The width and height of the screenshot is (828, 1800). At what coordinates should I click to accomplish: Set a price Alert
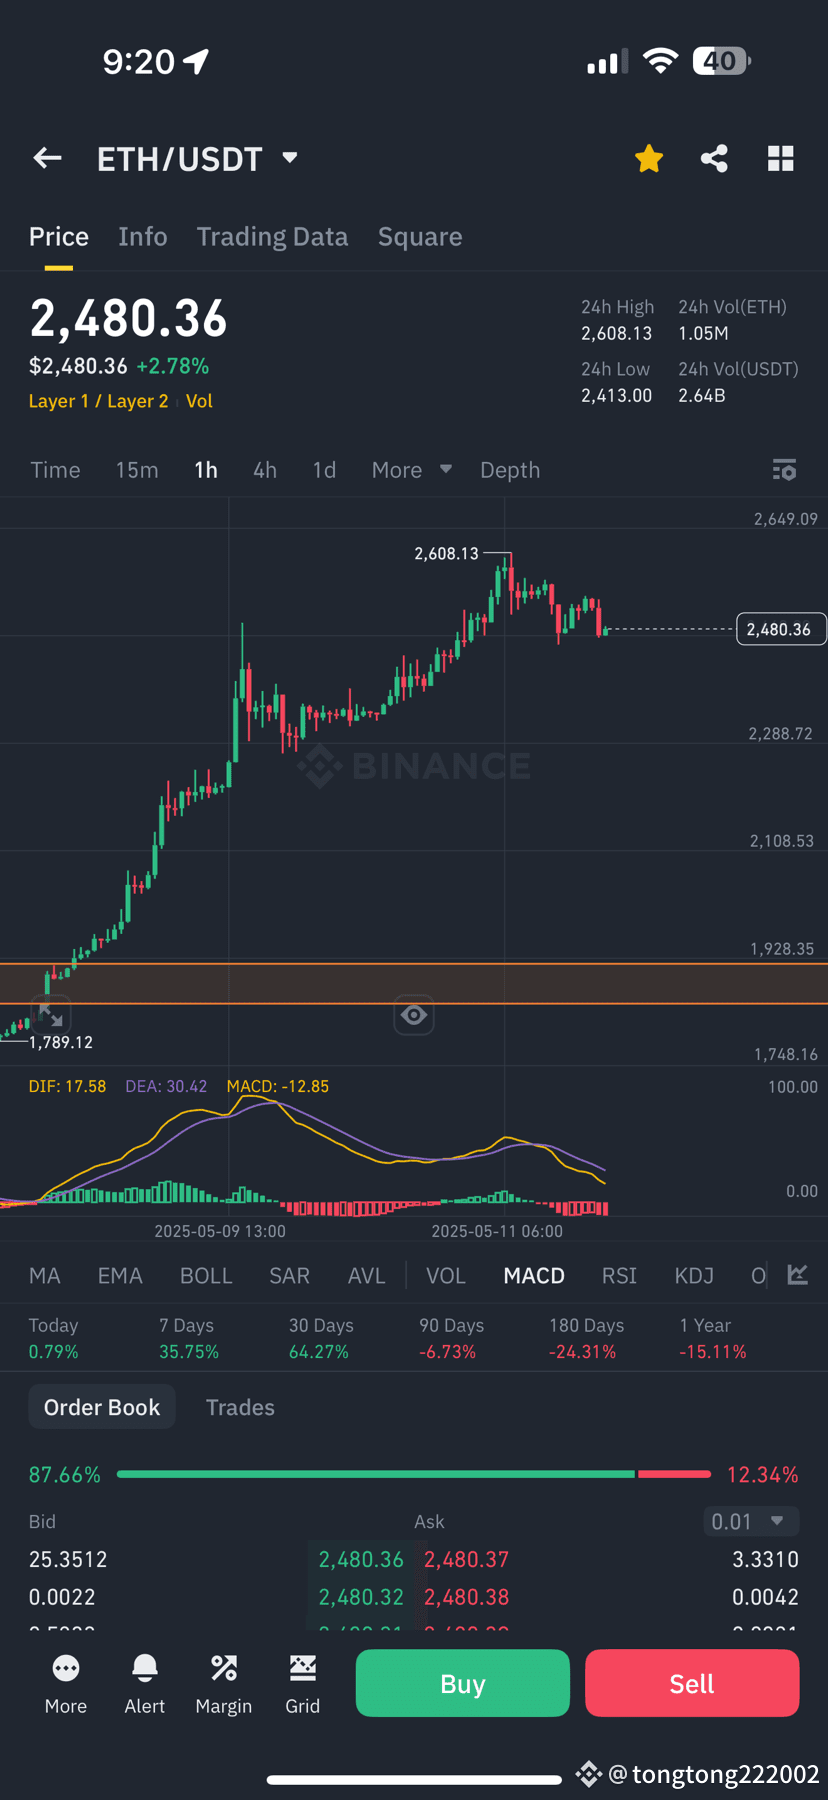coord(145,1684)
